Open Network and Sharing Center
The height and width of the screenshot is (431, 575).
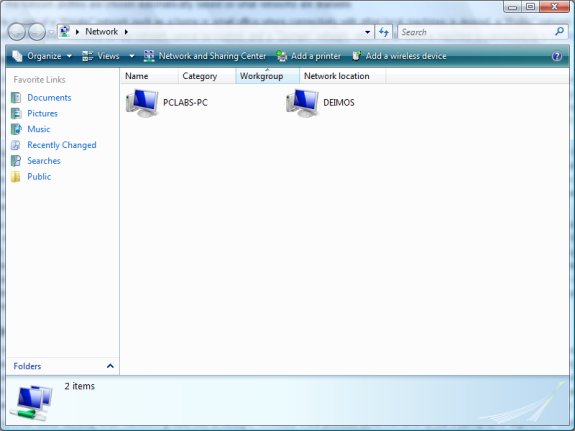pyautogui.click(x=205, y=56)
